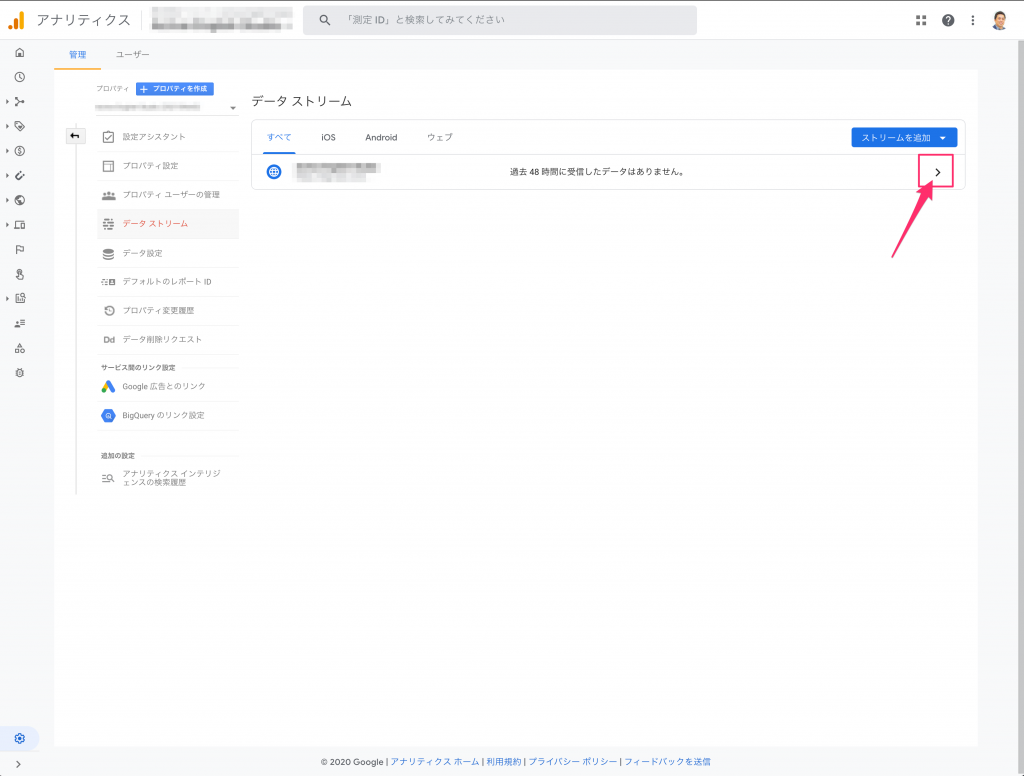1024x776 pixels.
Task: Click the デフォルトのレポート ID icon
Action: tap(108, 282)
